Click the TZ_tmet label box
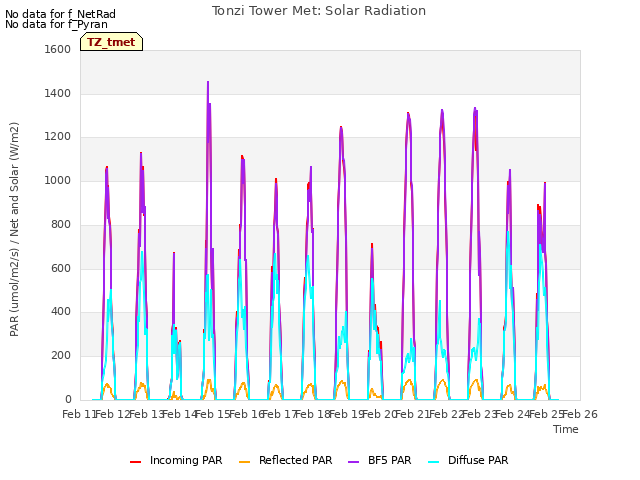The width and height of the screenshot is (640, 480). [111, 42]
